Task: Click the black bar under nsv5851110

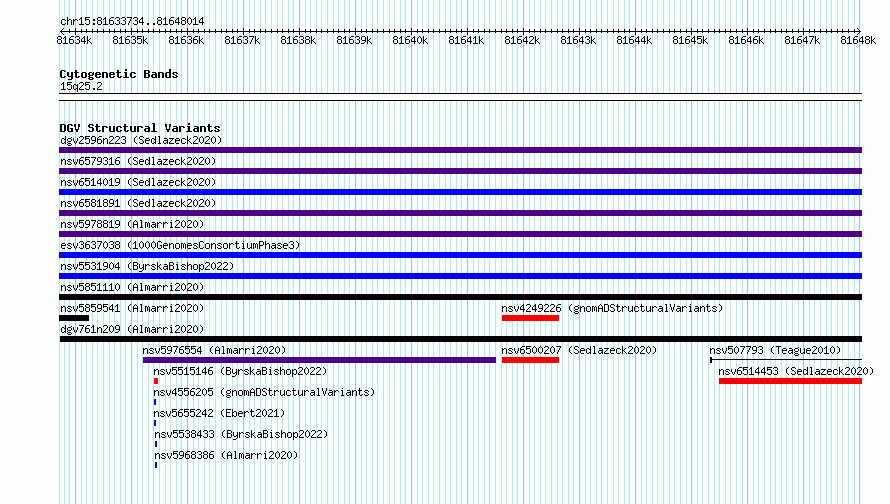Action: coord(460,297)
